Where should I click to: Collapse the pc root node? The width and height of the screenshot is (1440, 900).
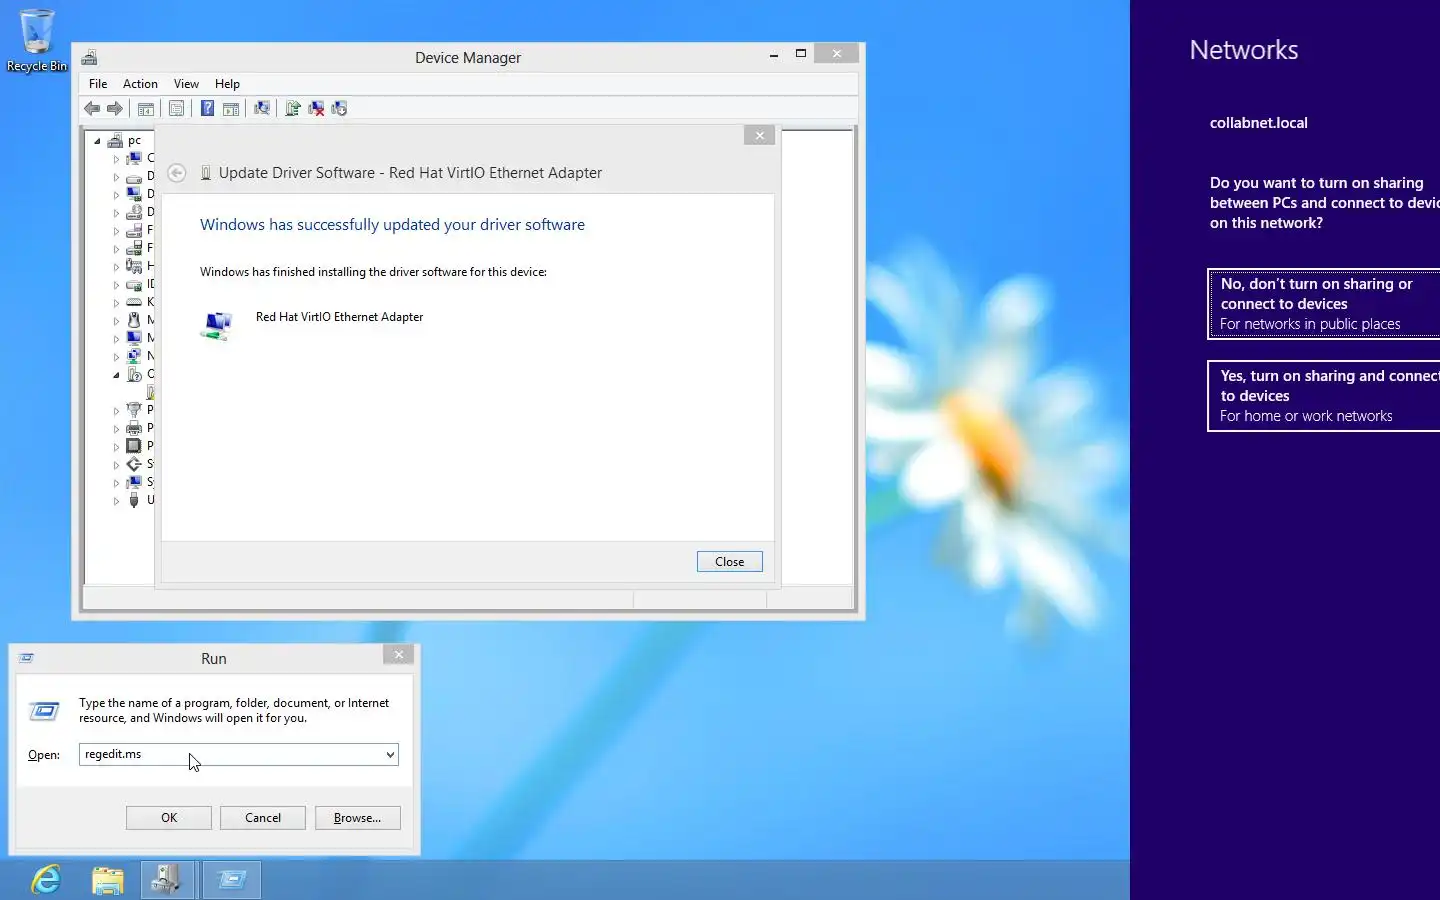[97, 141]
